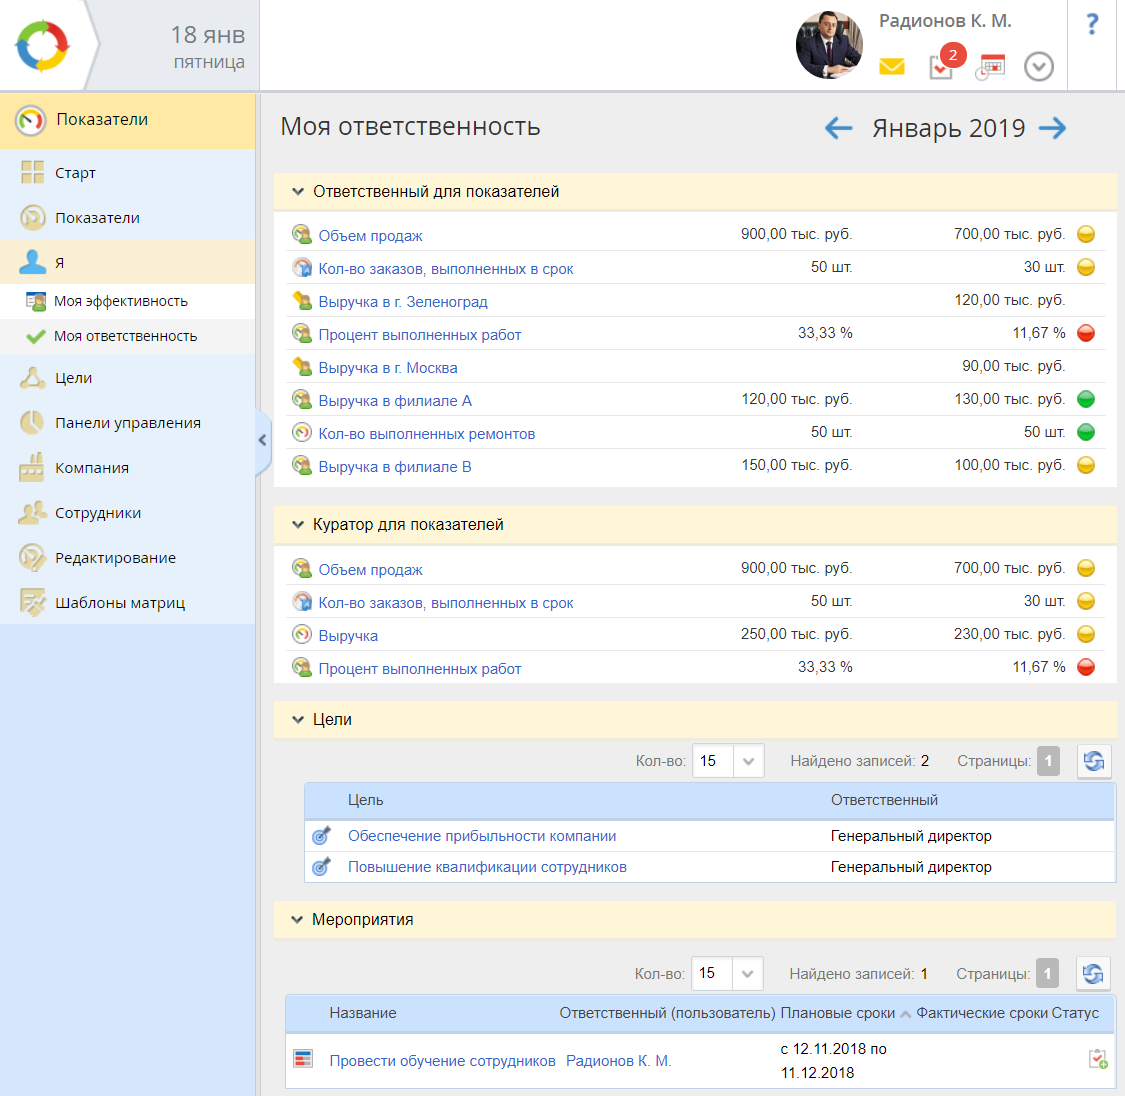Refresh the Цели table list

[x=1094, y=761]
